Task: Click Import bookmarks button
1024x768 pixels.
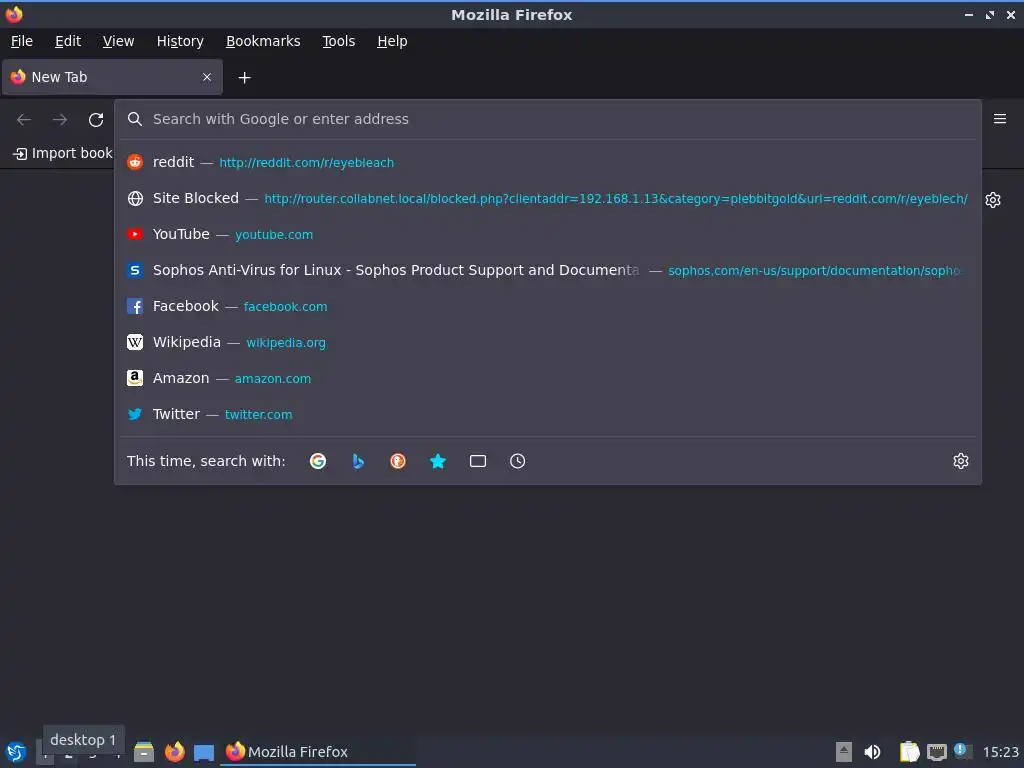Action: pyautogui.click(x=63, y=153)
